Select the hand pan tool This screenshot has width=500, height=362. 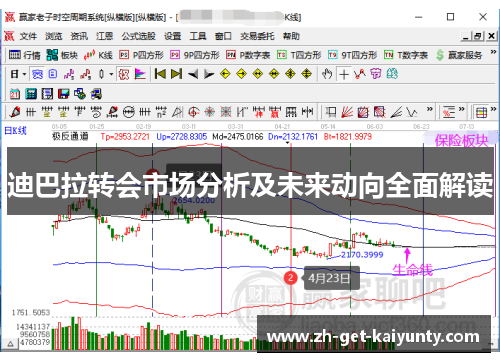[x=327, y=74]
